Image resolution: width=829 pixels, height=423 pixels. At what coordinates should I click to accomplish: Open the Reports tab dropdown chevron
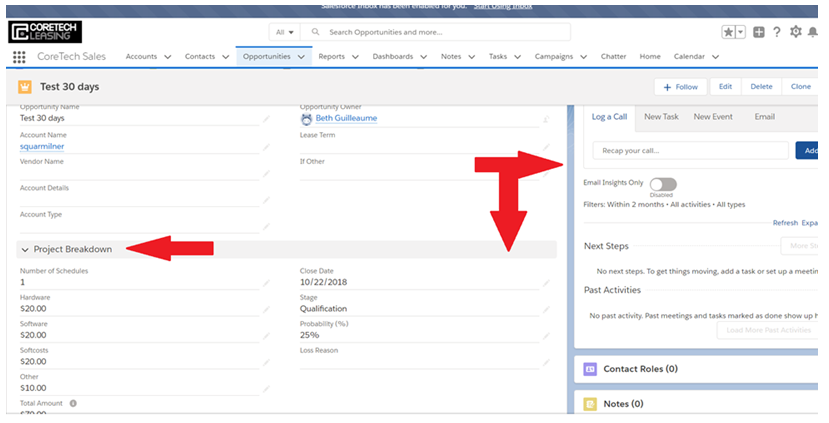point(355,57)
